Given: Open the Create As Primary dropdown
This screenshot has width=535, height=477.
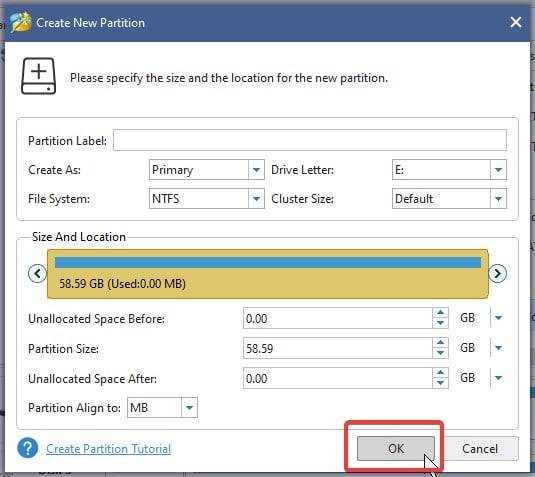Looking at the screenshot, I should click(256, 170).
